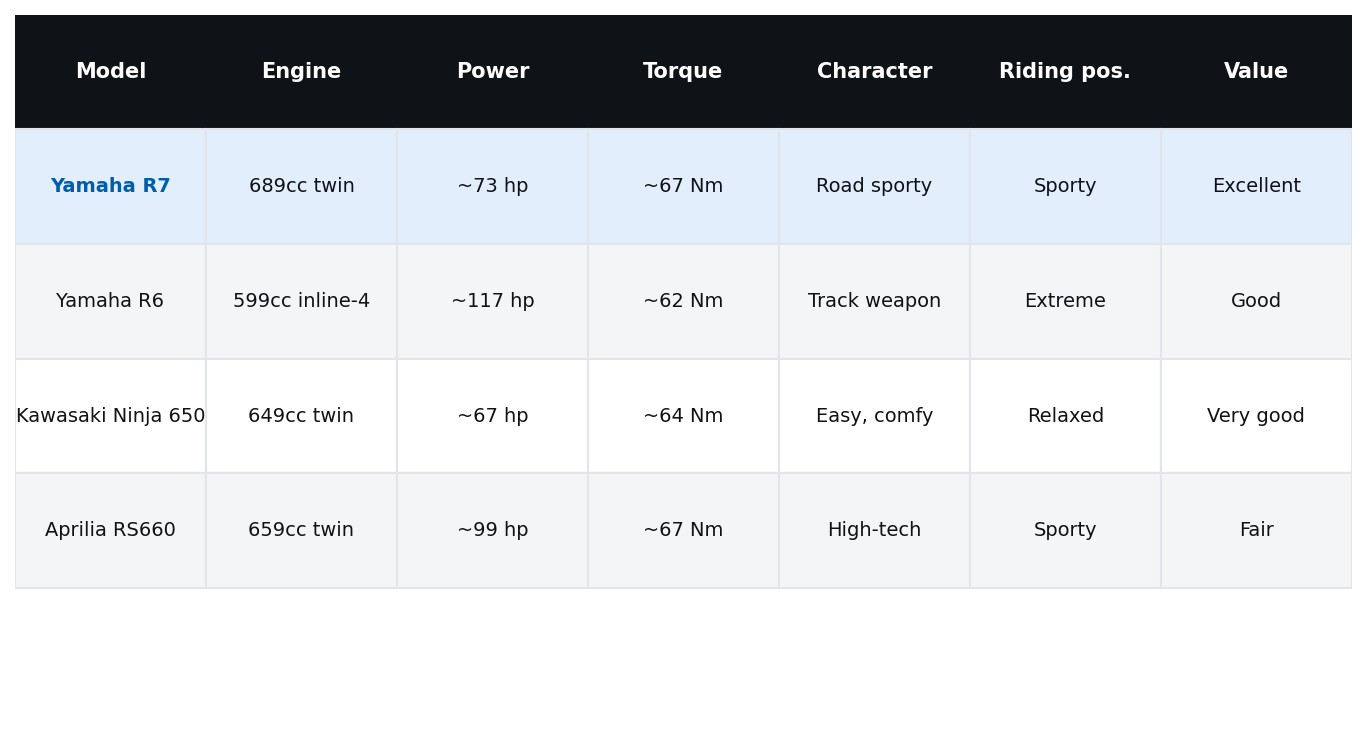This screenshot has height=746, width=1366.
Task: Click the Value column header
Action: coord(1256,72)
